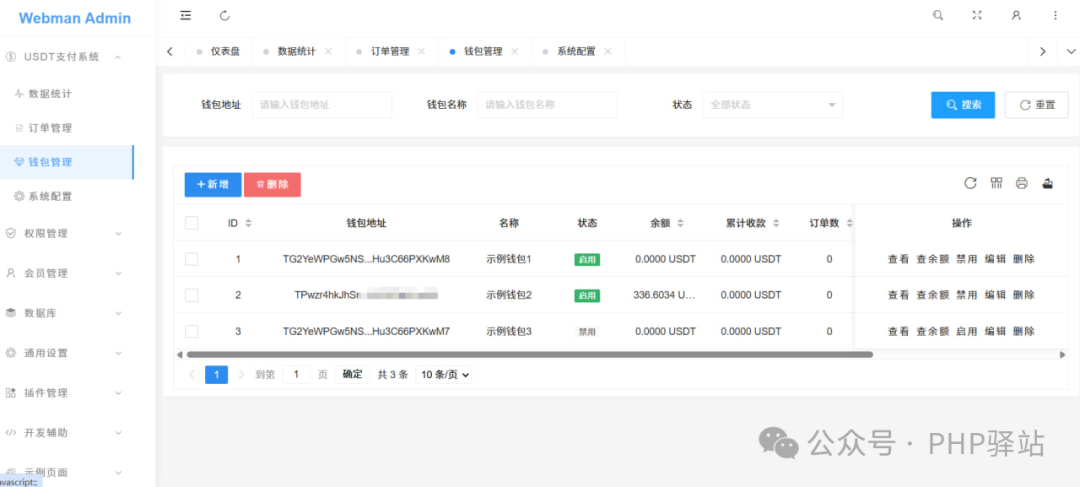1080x487 pixels.
Task: Close the 钱包管理 tab
Action: (x=515, y=52)
